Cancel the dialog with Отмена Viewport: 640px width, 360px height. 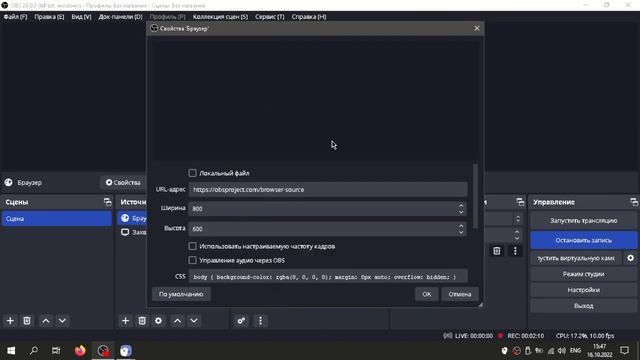460,294
